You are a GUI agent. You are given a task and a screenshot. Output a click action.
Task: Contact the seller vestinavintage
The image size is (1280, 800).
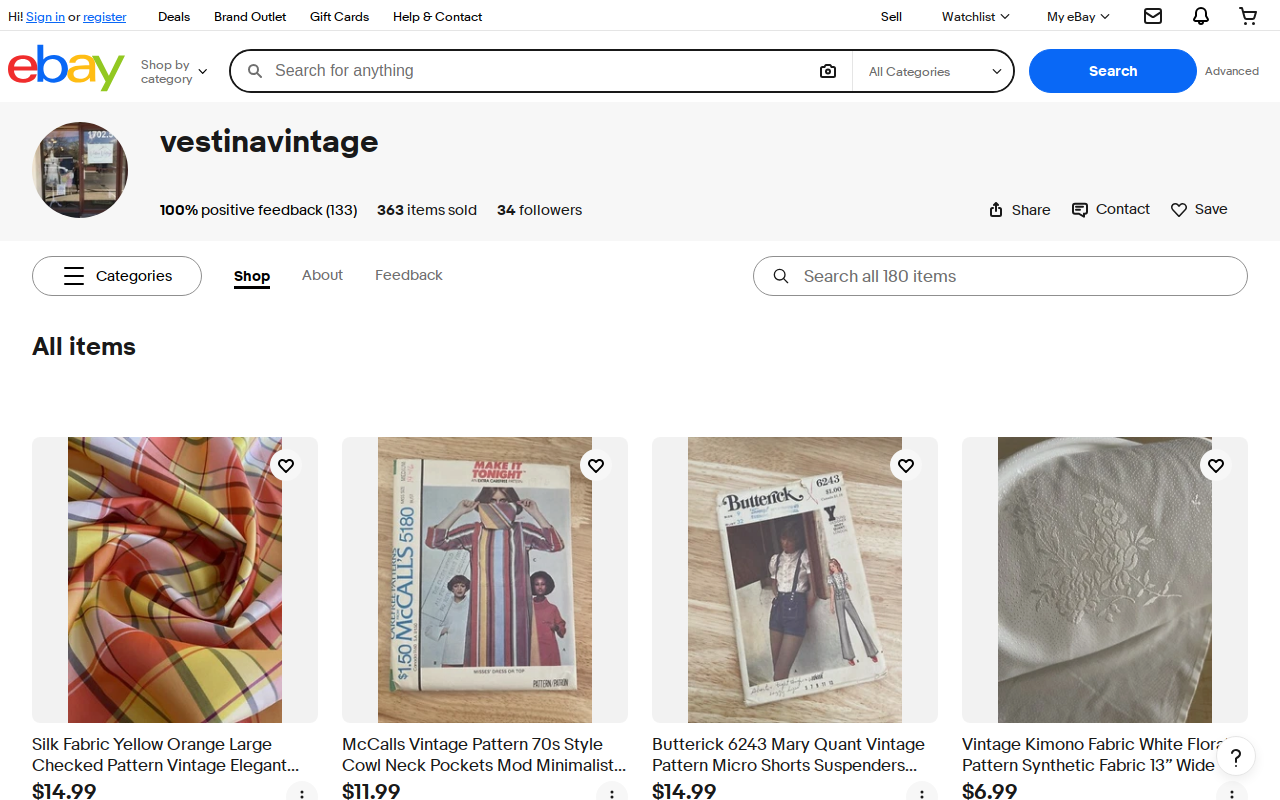coord(1110,209)
